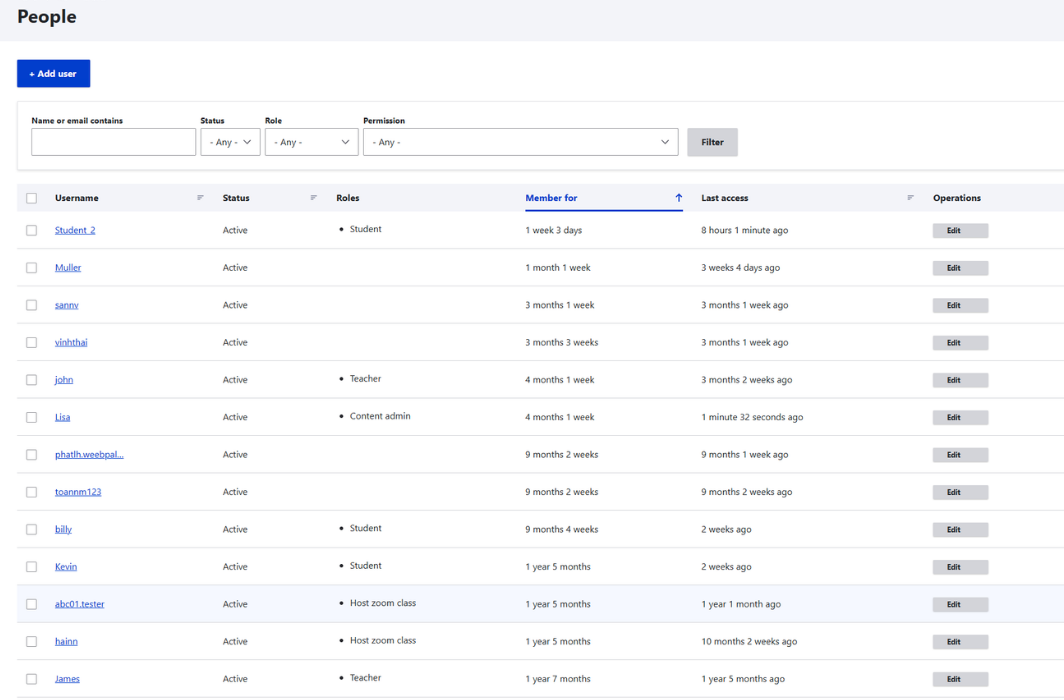Viewport: 1064px width, 700px height.
Task: Focus the Name or email contains field
Action: point(113,142)
